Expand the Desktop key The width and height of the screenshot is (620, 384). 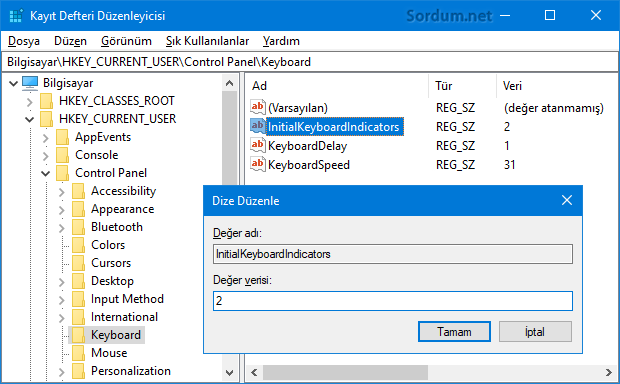62,282
